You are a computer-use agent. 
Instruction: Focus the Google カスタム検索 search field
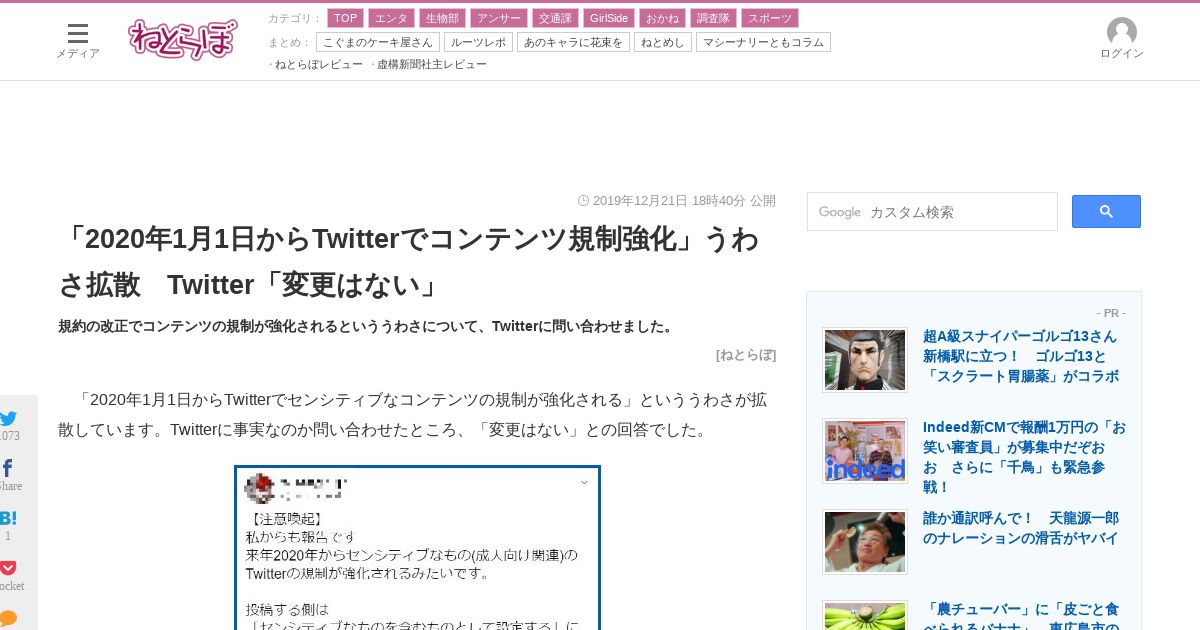coord(932,212)
